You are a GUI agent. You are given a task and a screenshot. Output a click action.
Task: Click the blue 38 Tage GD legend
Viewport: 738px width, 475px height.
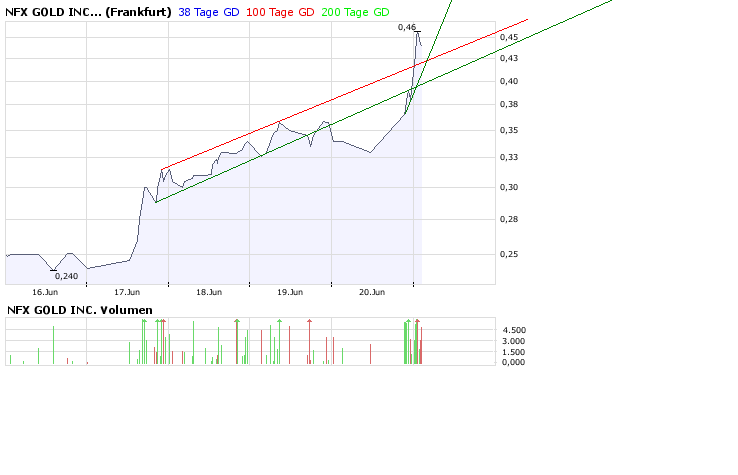coord(209,12)
